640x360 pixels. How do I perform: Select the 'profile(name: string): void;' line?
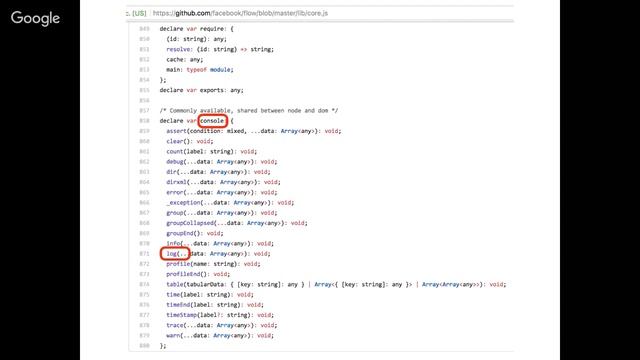[x=213, y=264]
